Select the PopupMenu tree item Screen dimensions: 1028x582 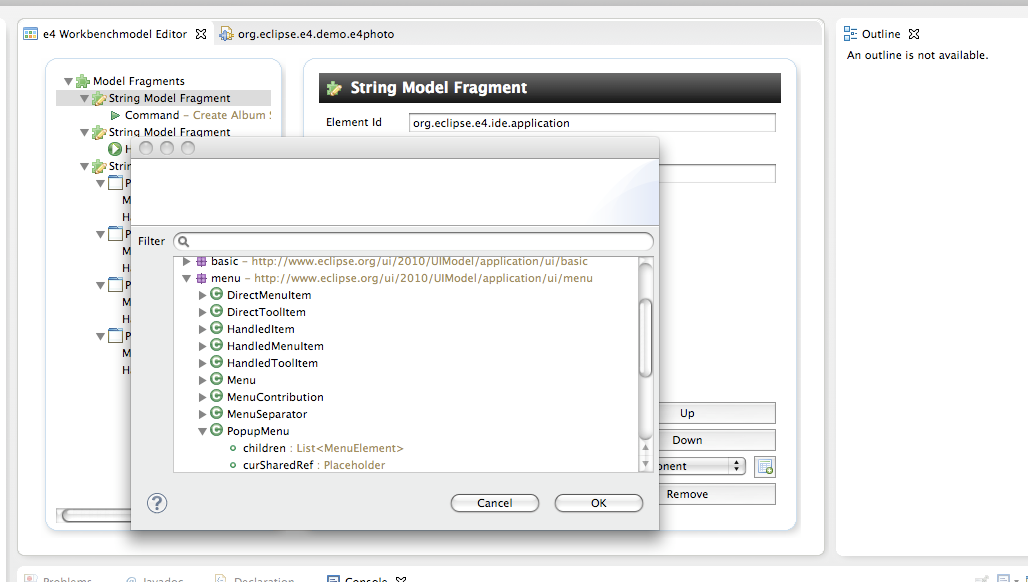coord(258,431)
